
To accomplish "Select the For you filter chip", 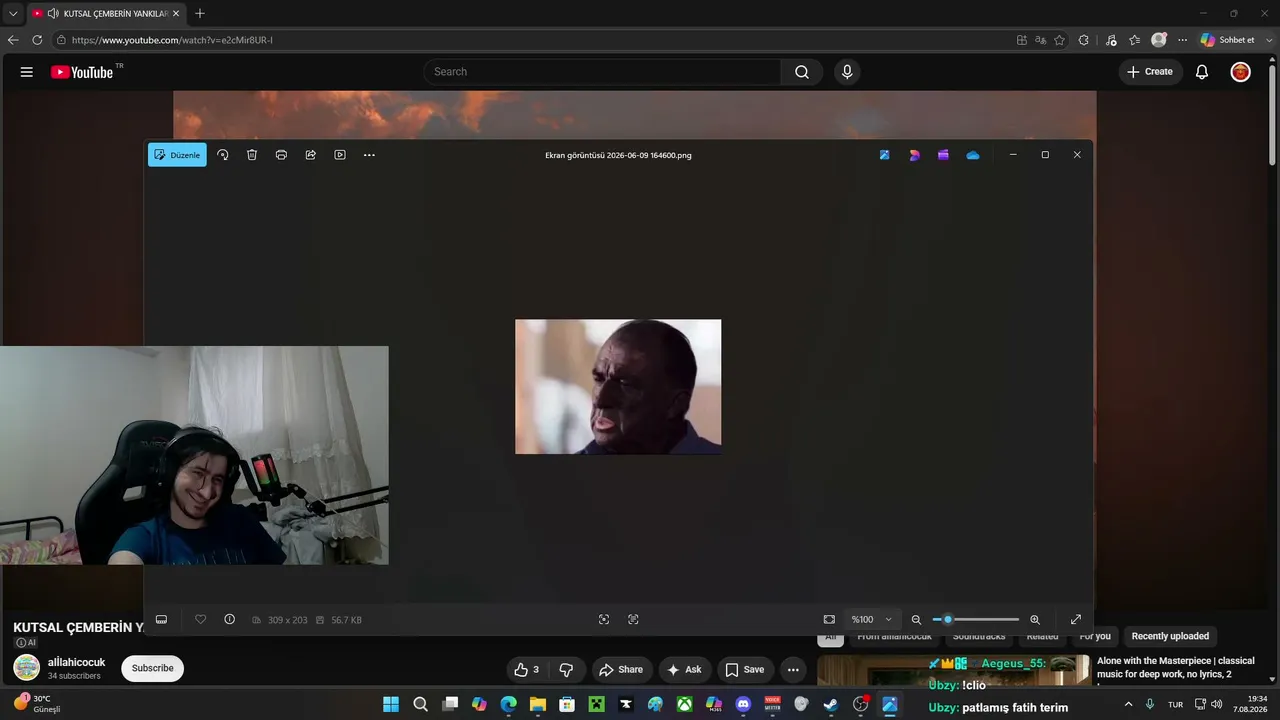I will tap(1095, 636).
